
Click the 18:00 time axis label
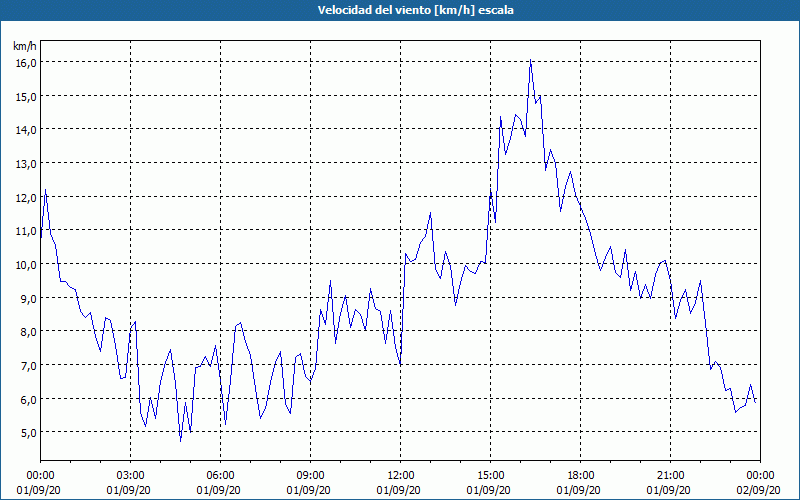click(x=581, y=476)
